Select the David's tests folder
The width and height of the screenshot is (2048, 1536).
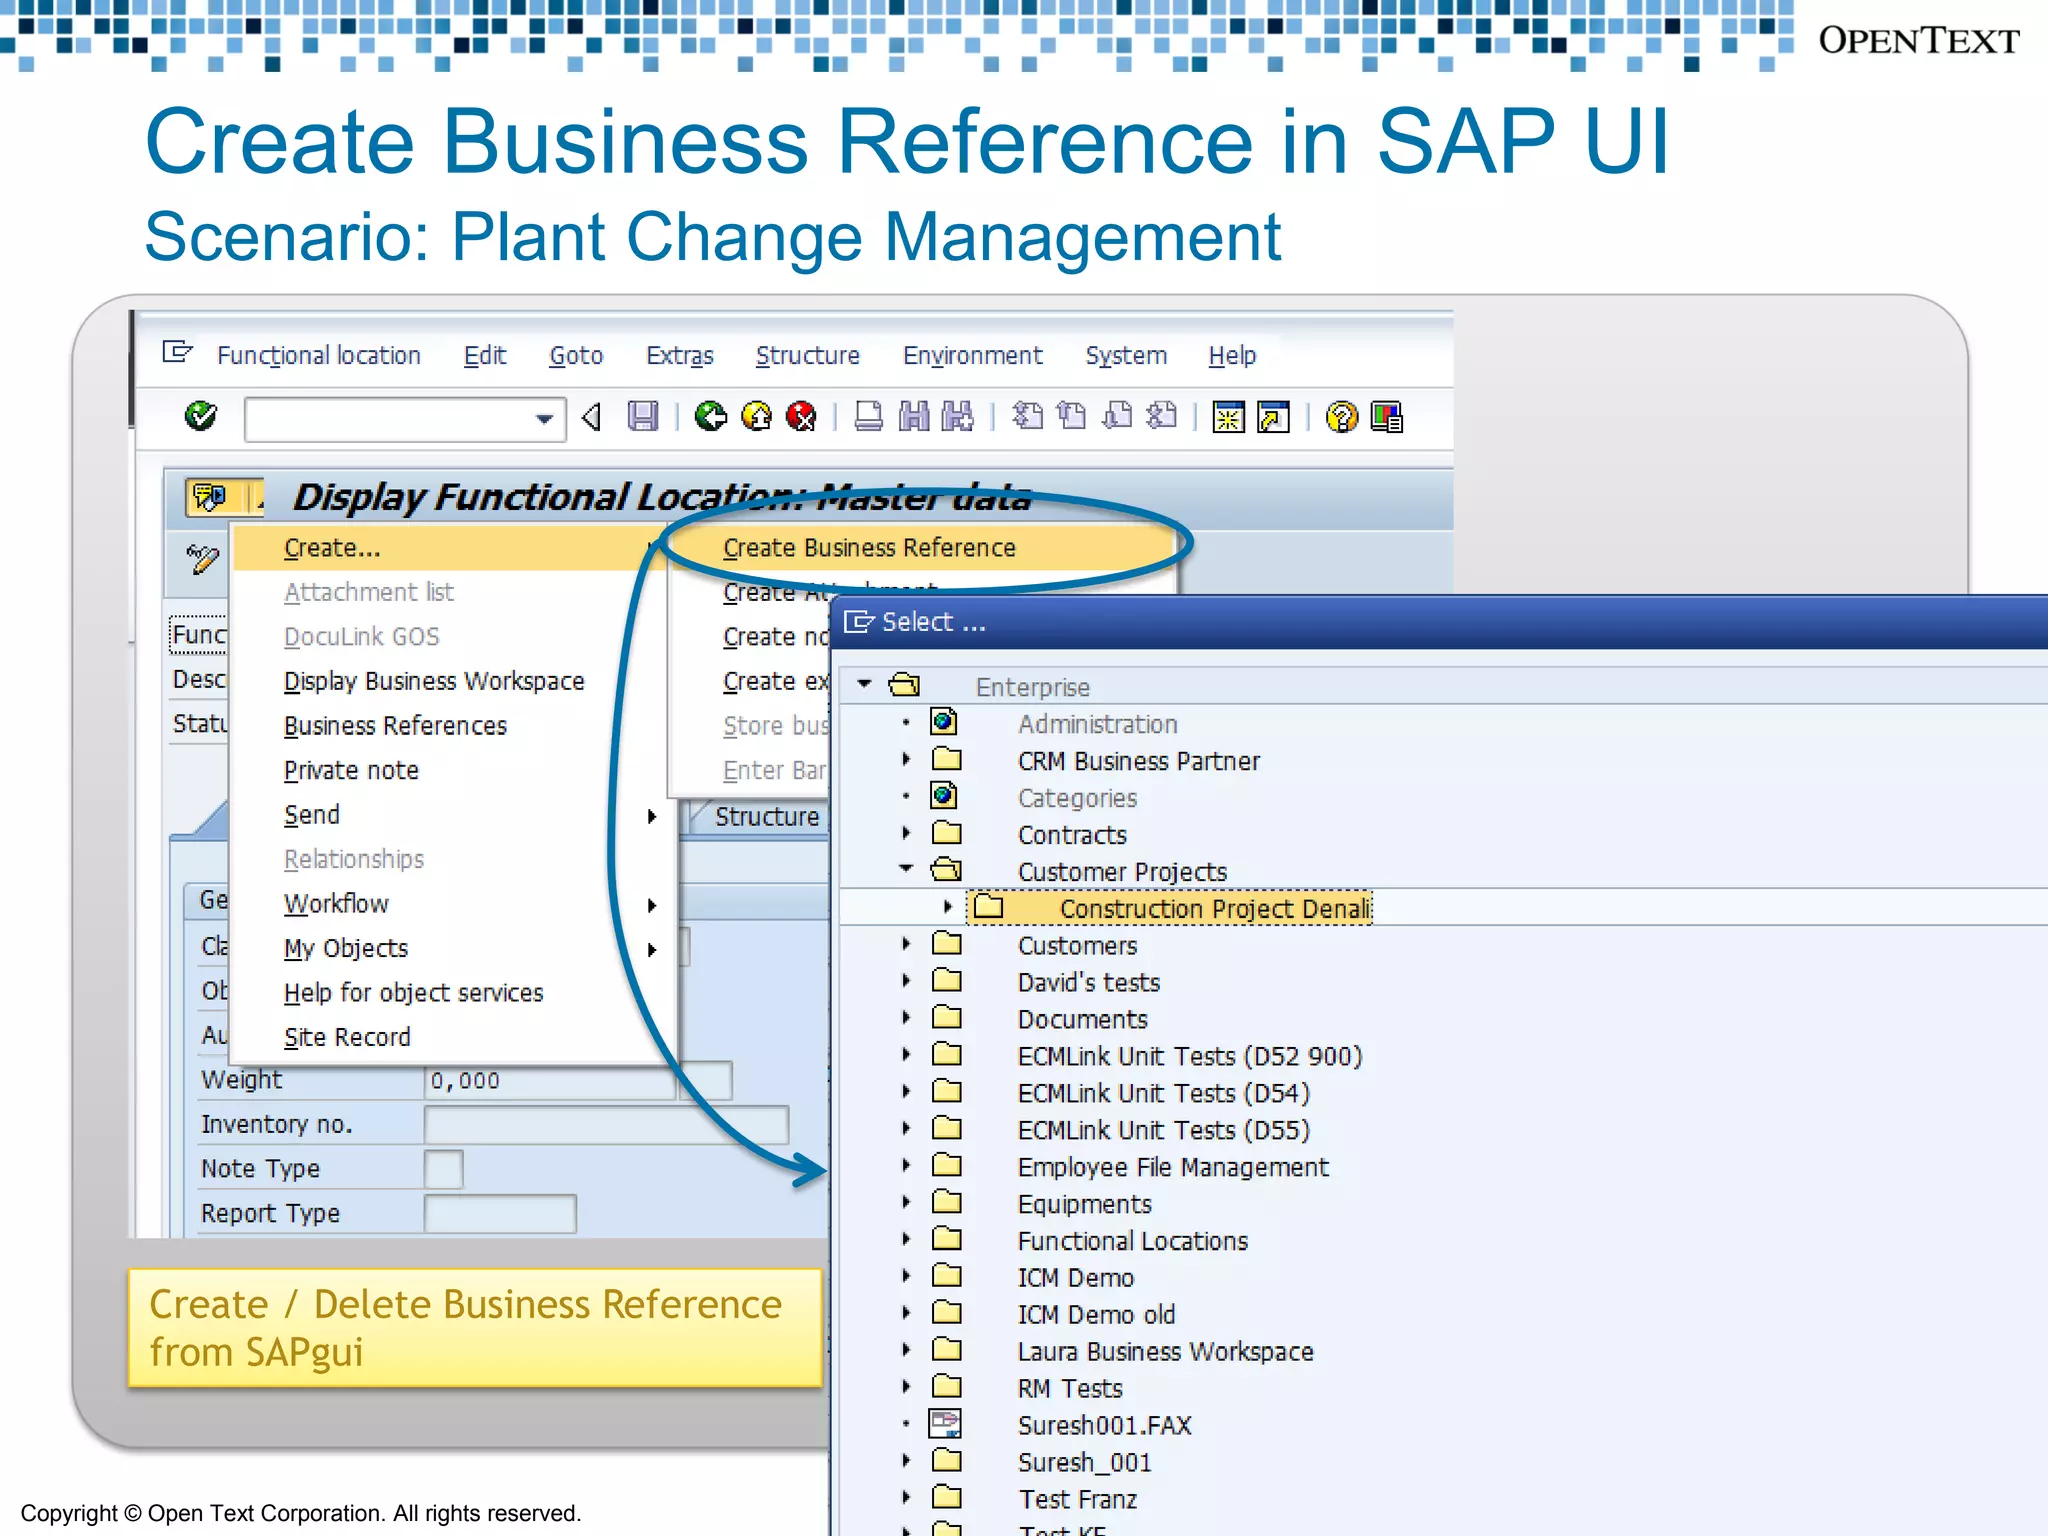1088,982
